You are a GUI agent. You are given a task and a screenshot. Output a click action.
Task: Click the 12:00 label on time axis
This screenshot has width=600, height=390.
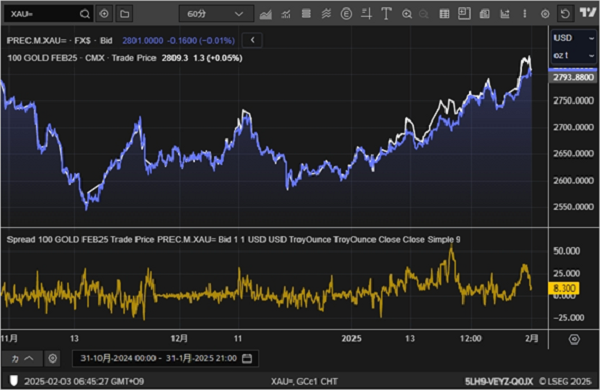tap(471, 339)
